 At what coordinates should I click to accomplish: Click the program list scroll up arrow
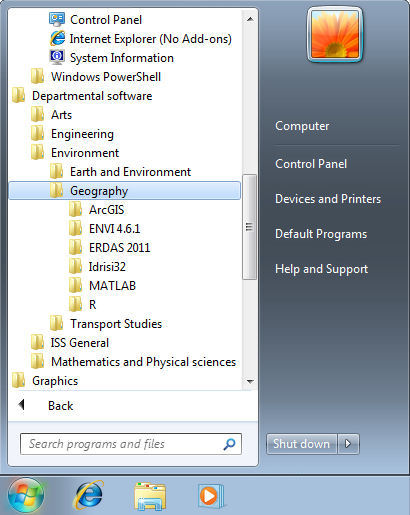coord(250,19)
